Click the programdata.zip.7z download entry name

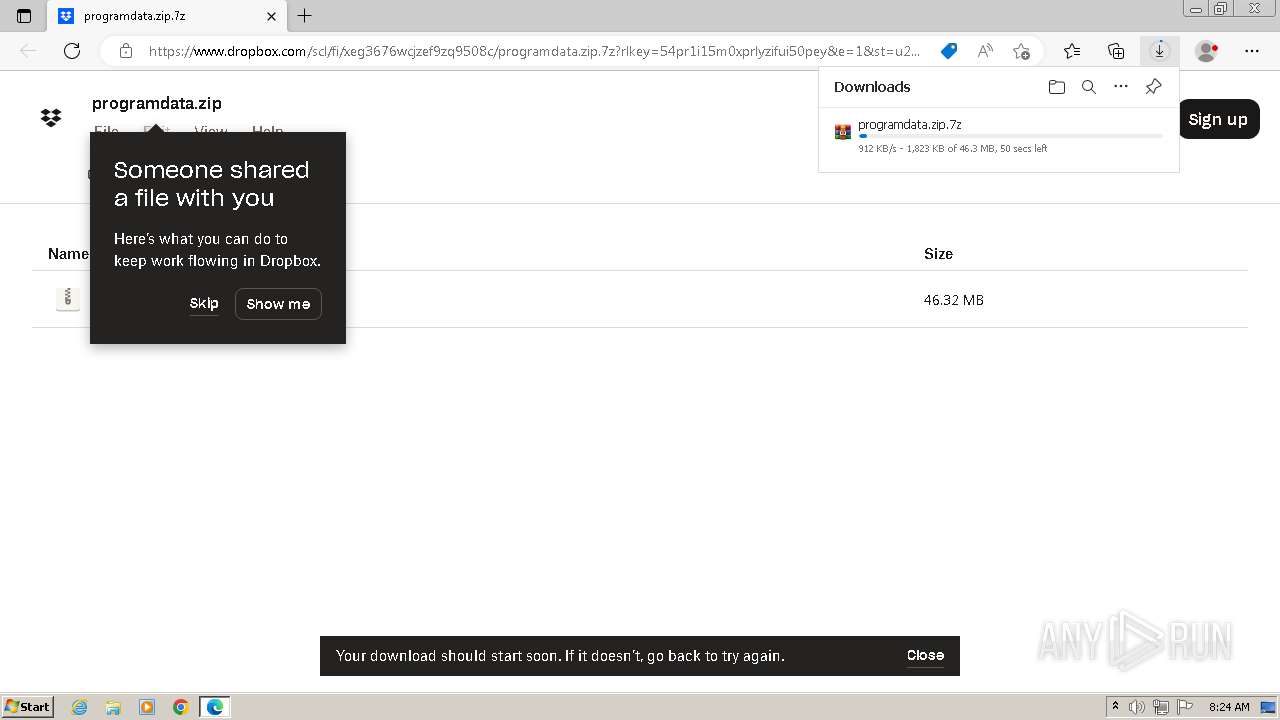[910, 125]
